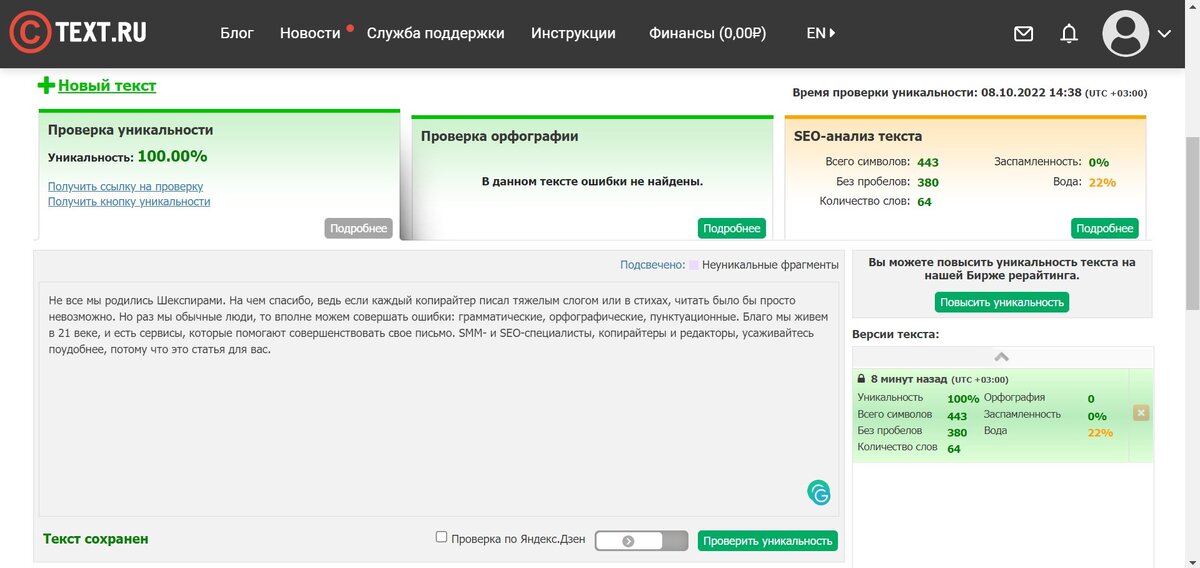
Task: Delete the saved text version with X
Action: (1141, 413)
